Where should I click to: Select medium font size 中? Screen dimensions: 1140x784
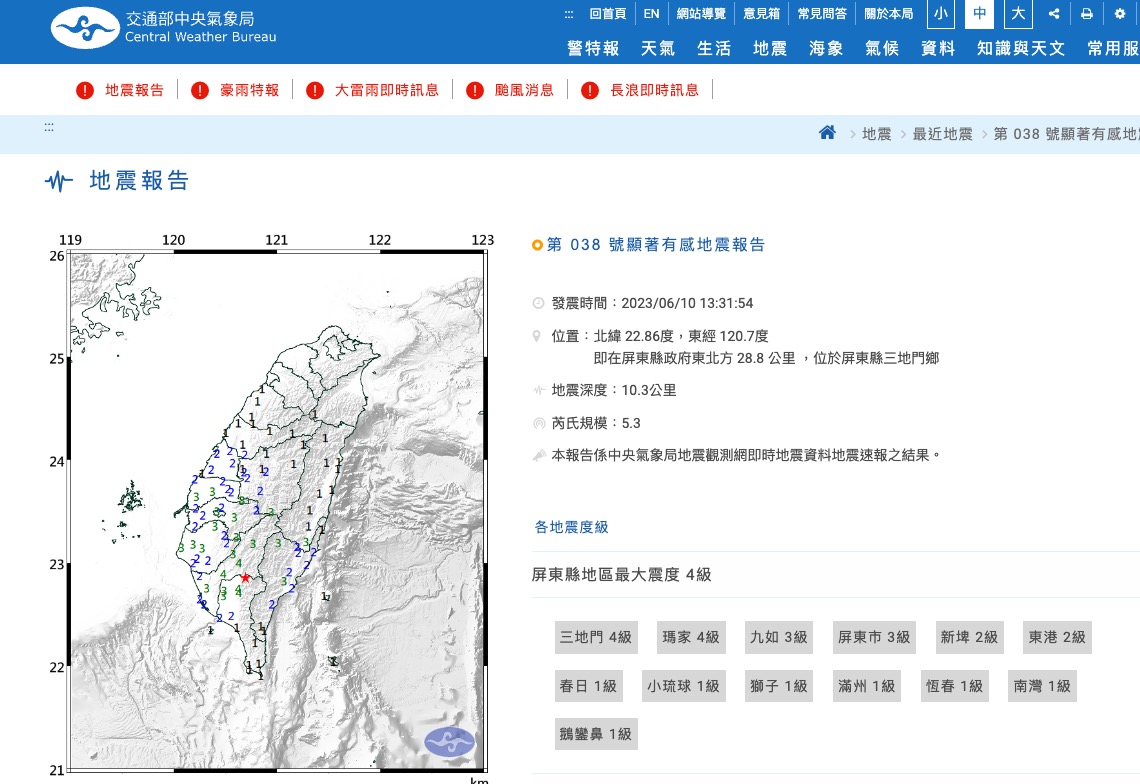pos(979,14)
